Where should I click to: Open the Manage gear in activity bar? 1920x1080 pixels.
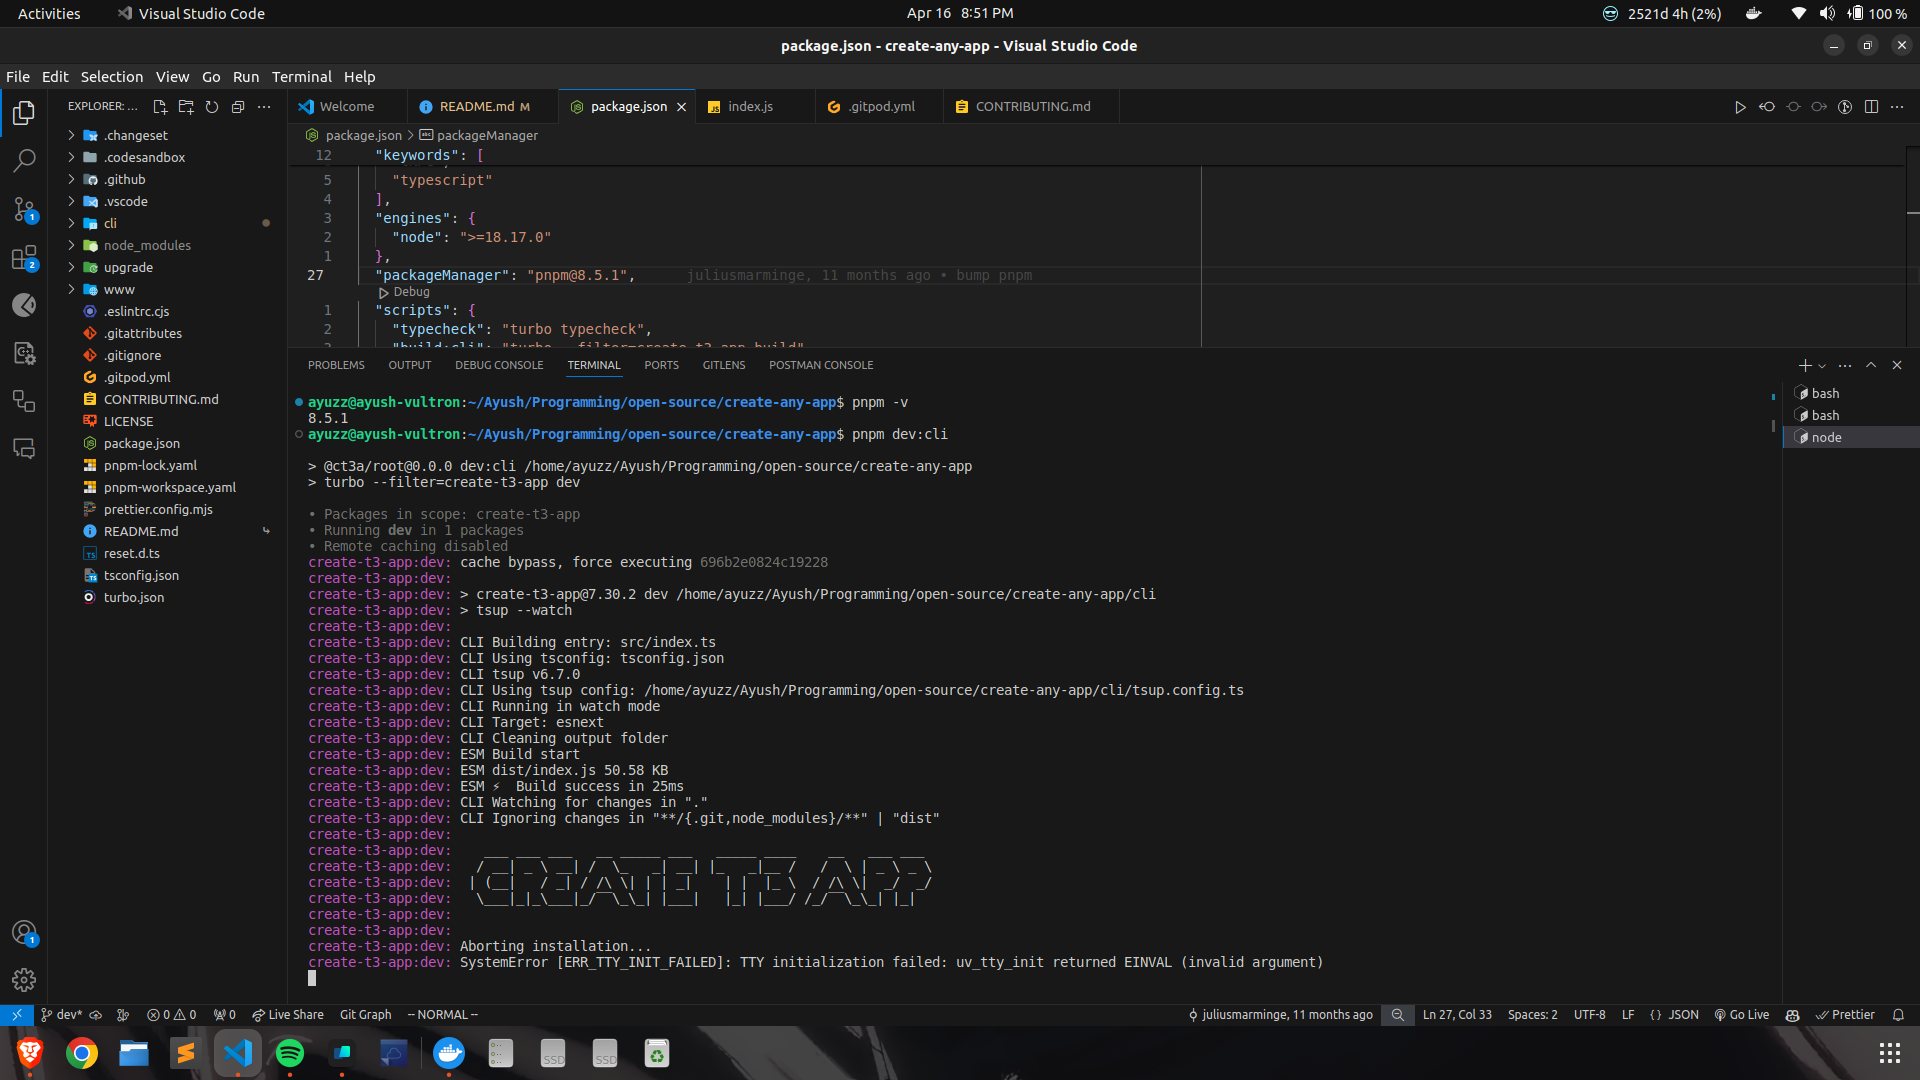[x=24, y=980]
